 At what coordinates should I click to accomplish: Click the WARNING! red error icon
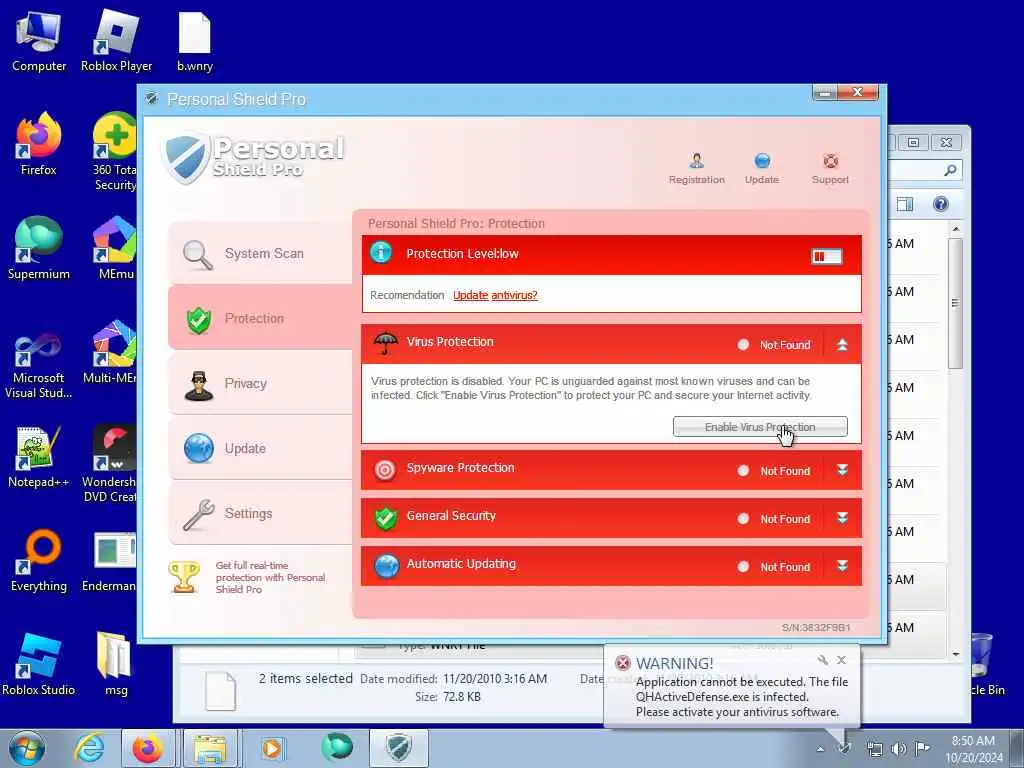623,664
